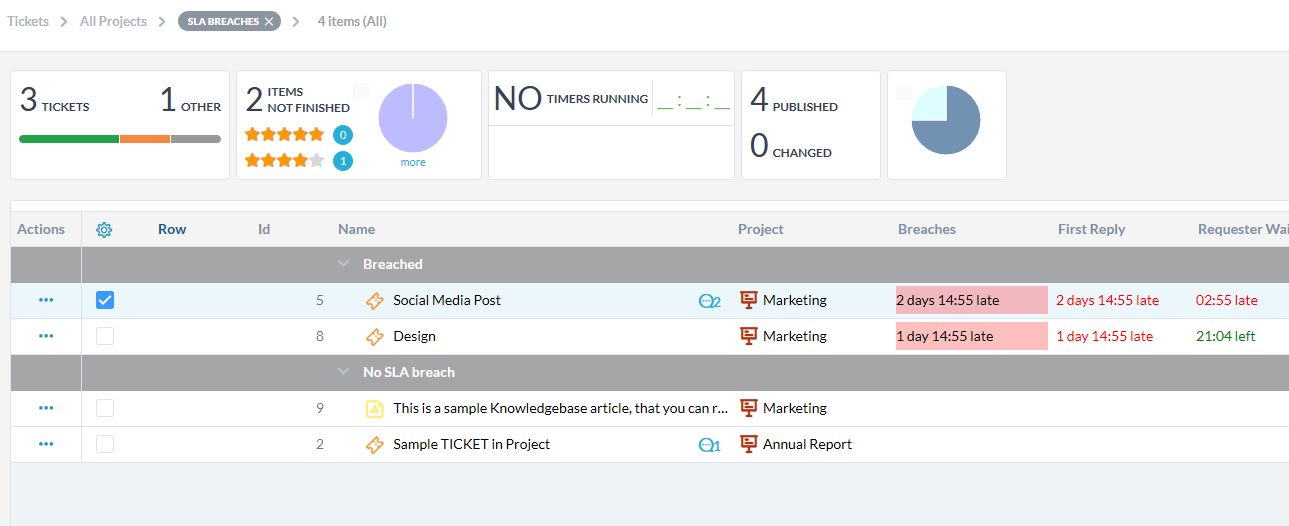The image size is (1289, 526).
Task: Open comments bubble on Social Media Post
Action: 709,301
